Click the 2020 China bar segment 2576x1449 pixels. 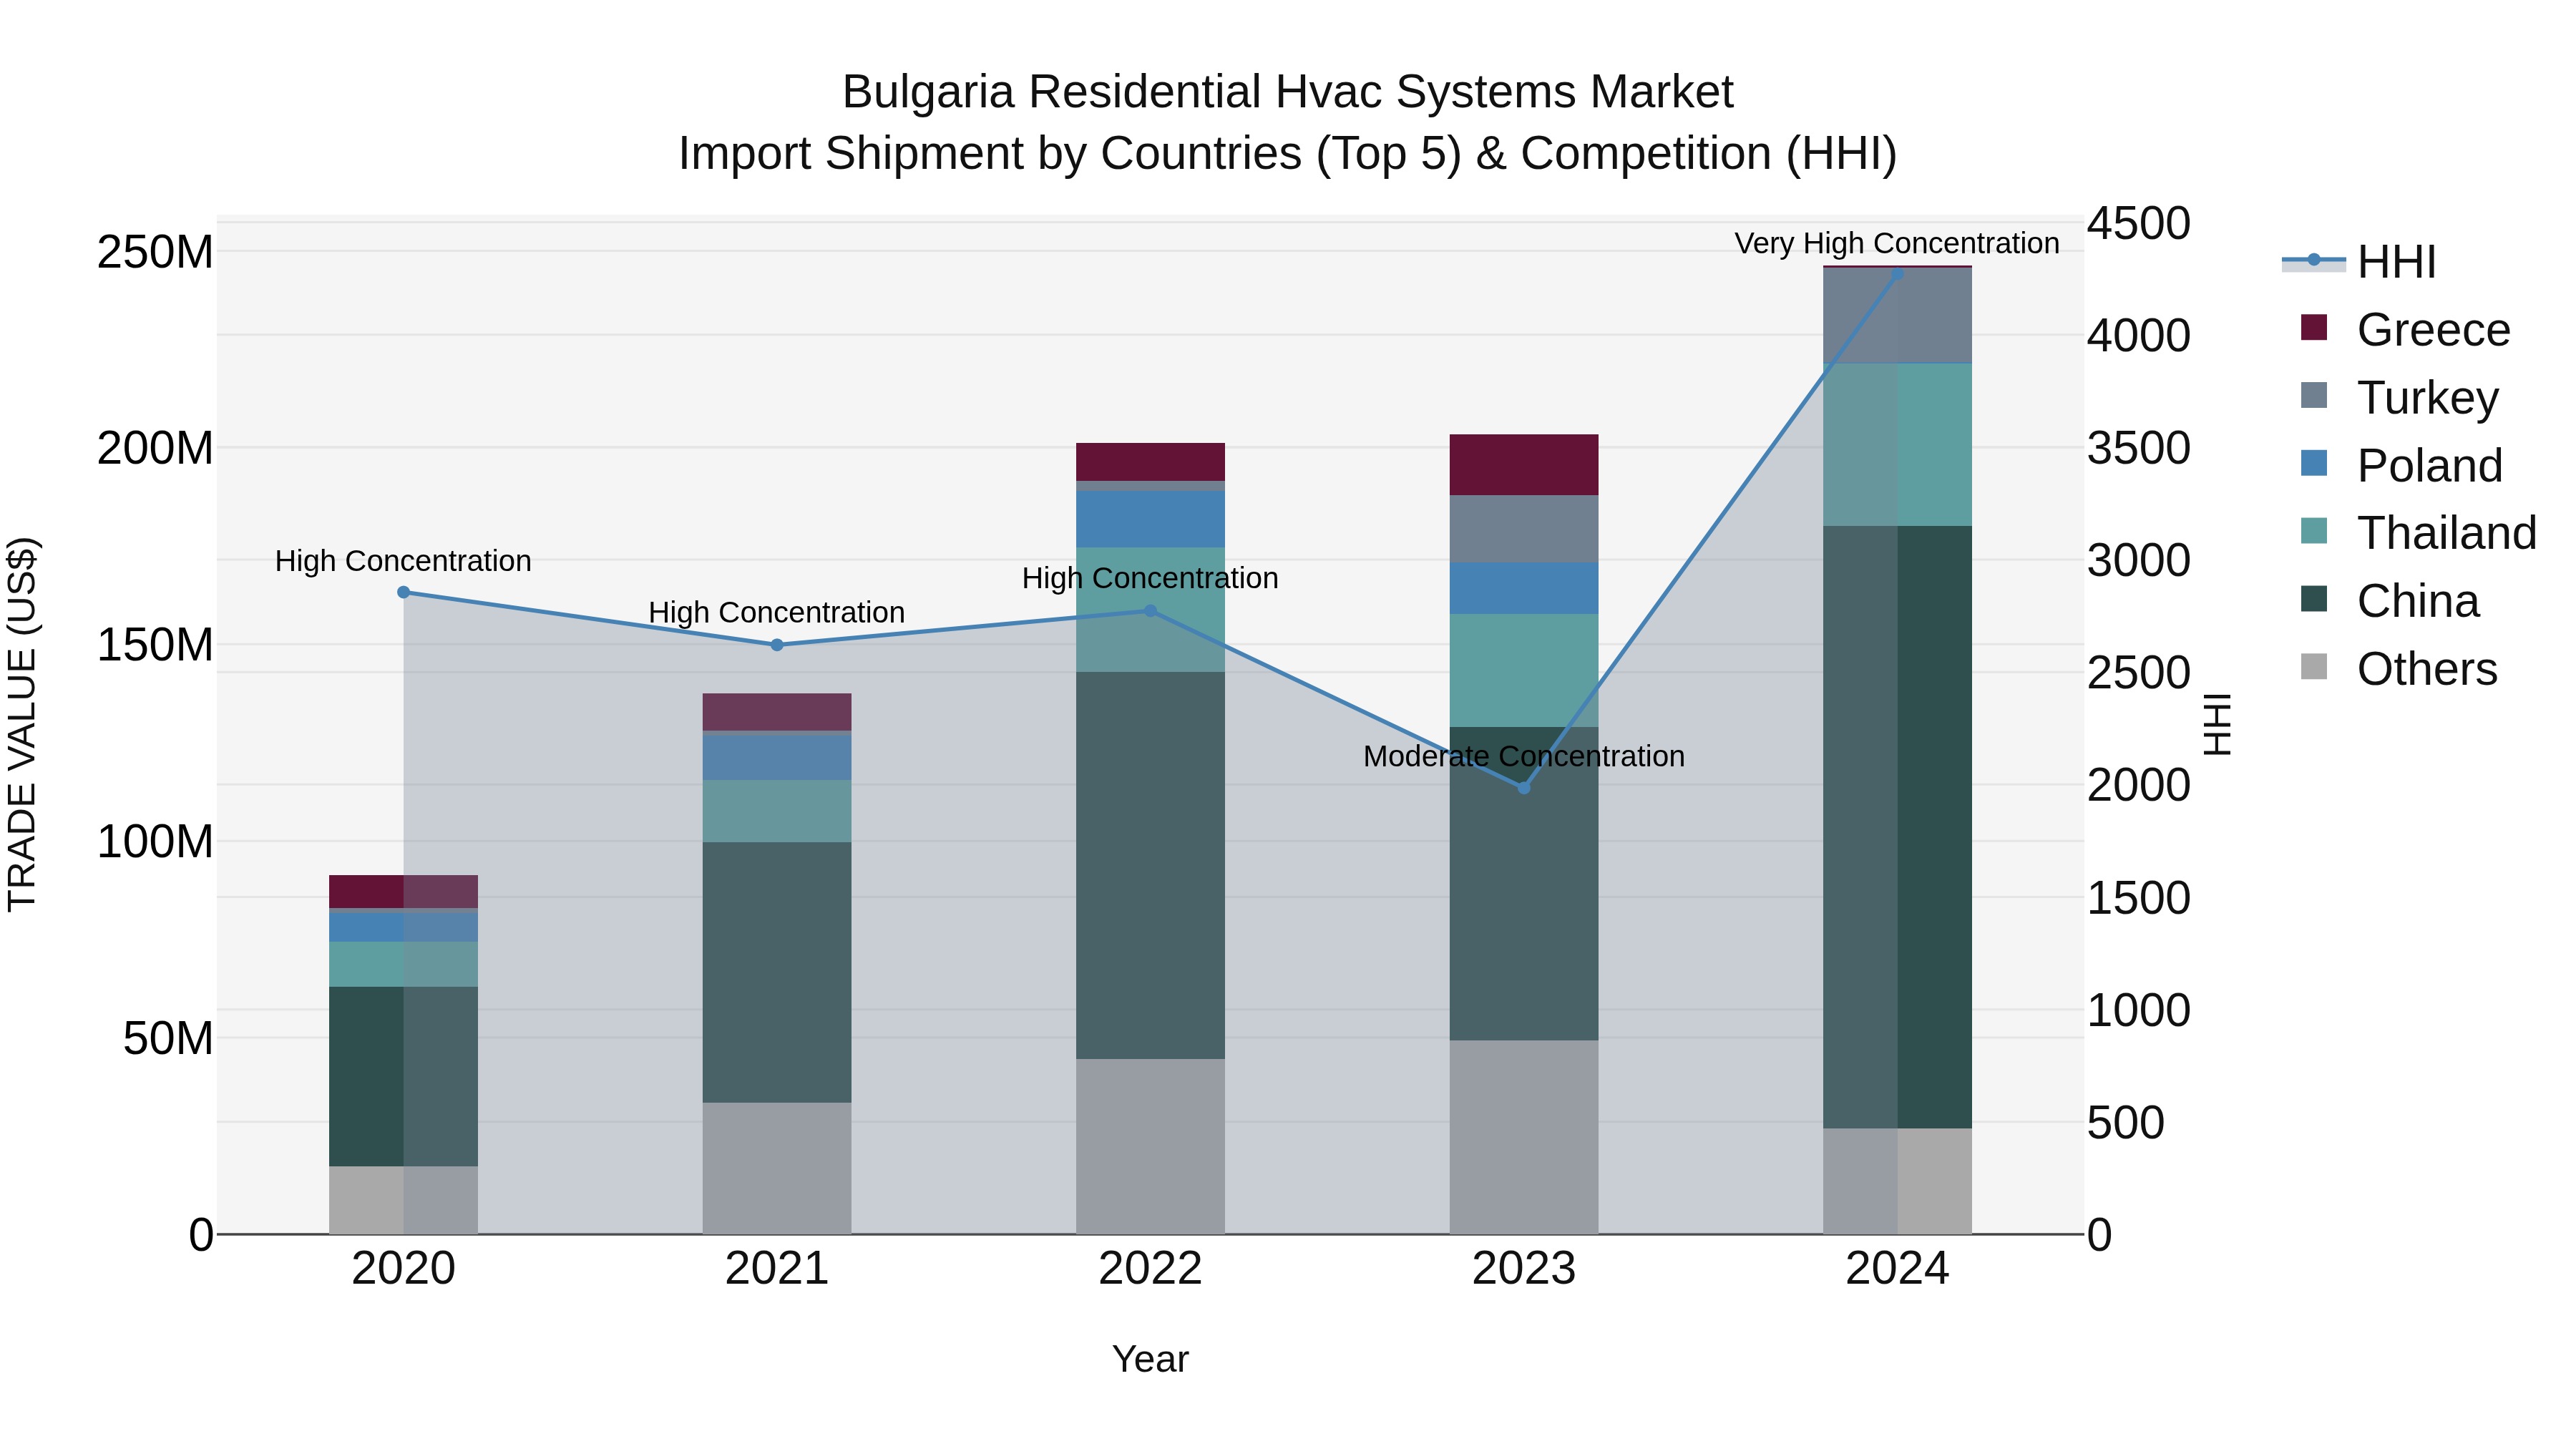[x=404, y=1076]
